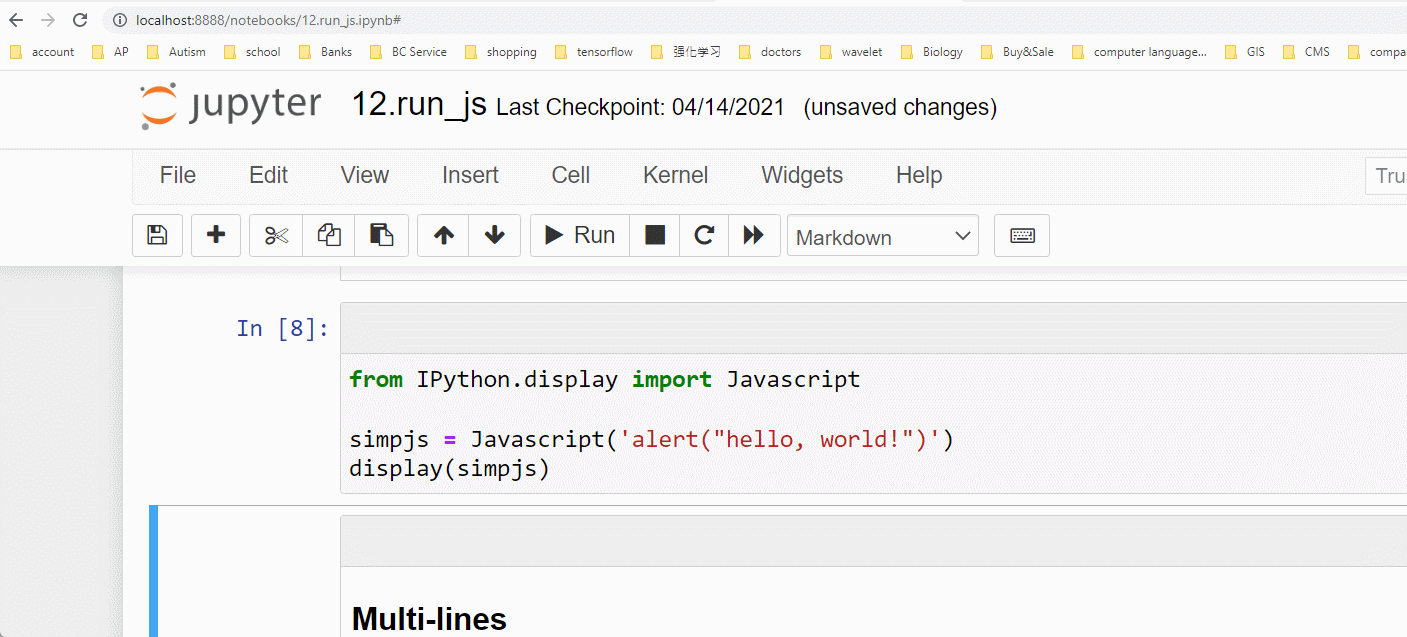Interrupt the kernel with stop icon
The image size is (1407, 637).
[x=654, y=236]
